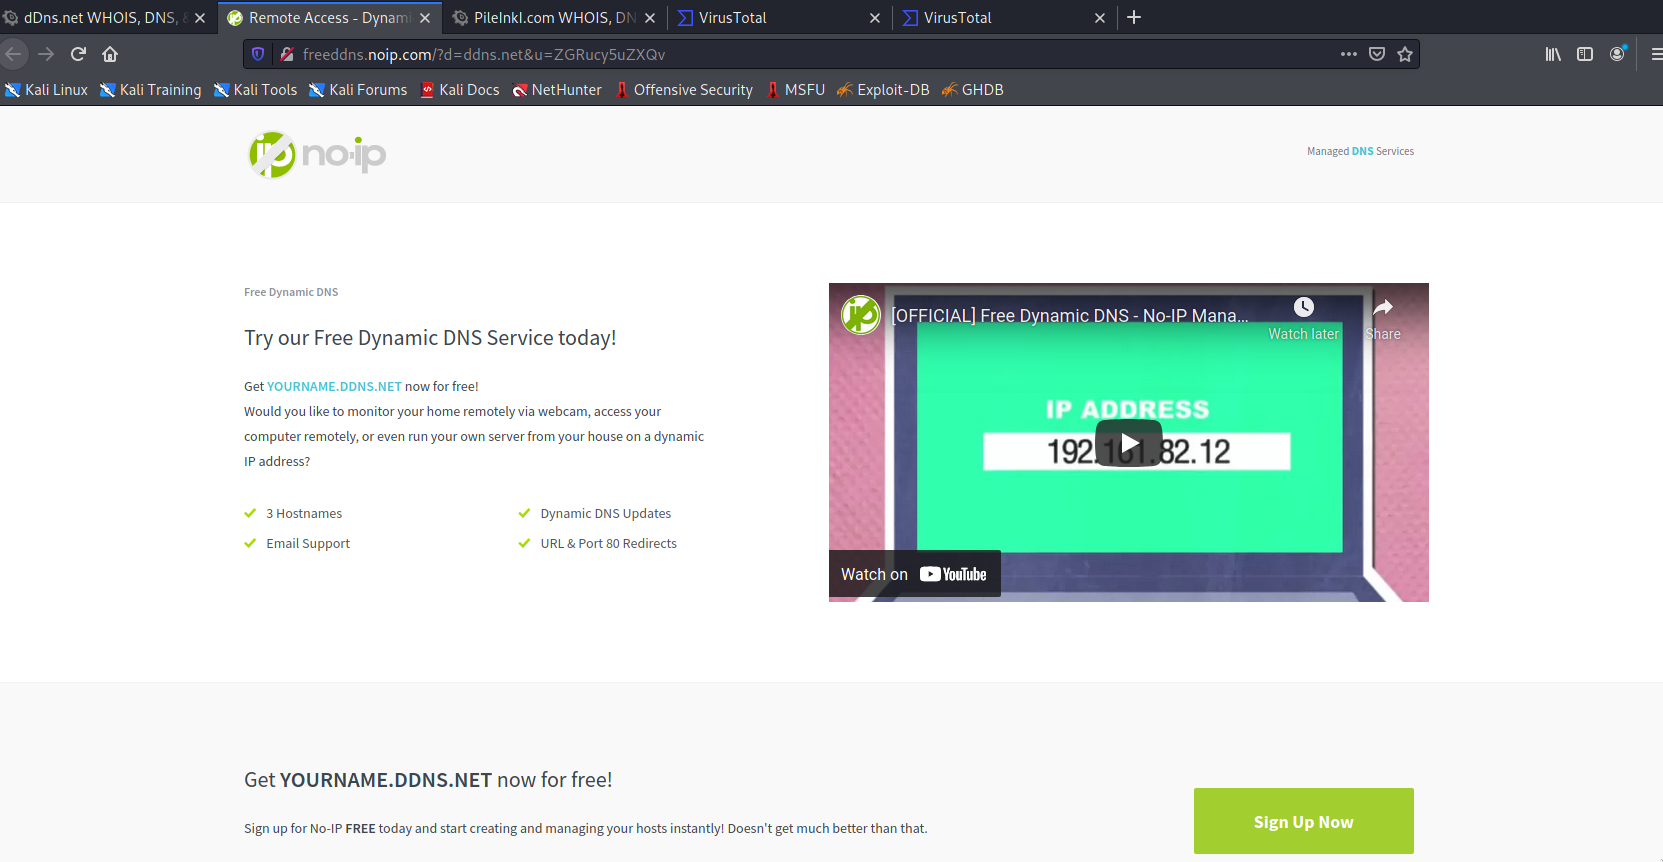Click Managed DNS Services link
This screenshot has height=862, width=1663.
[1360, 151]
